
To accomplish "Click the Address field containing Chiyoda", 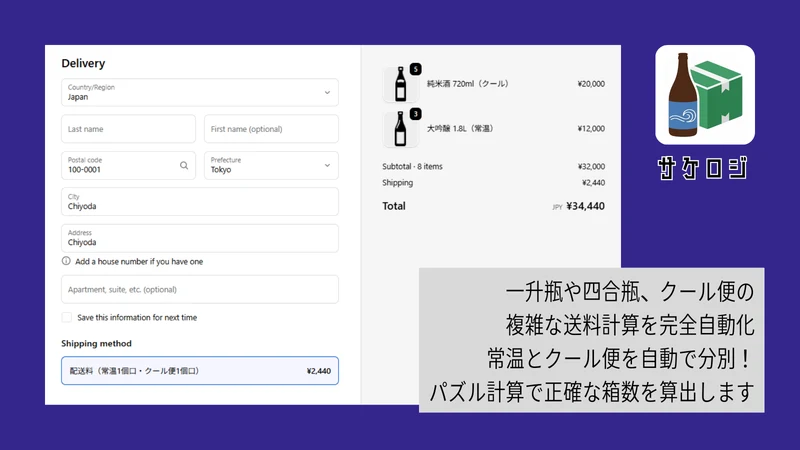I will [199, 238].
